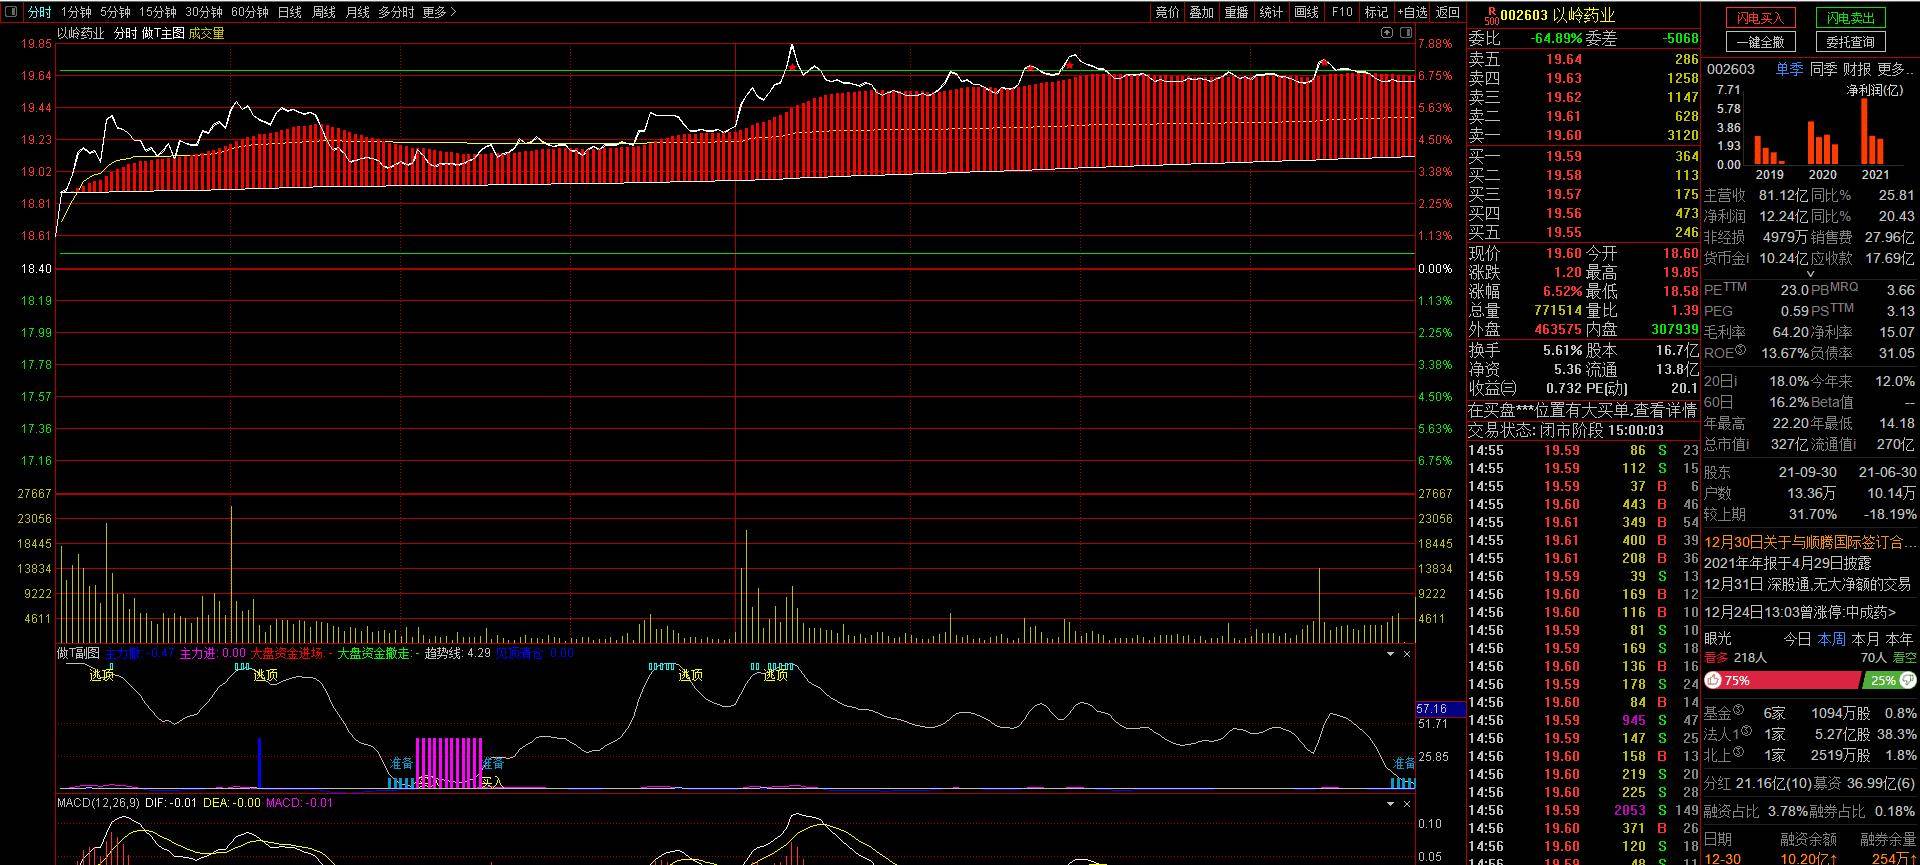This screenshot has width=1920, height=865.
Task: Open the 日线 daily chart
Action: pyautogui.click(x=290, y=12)
